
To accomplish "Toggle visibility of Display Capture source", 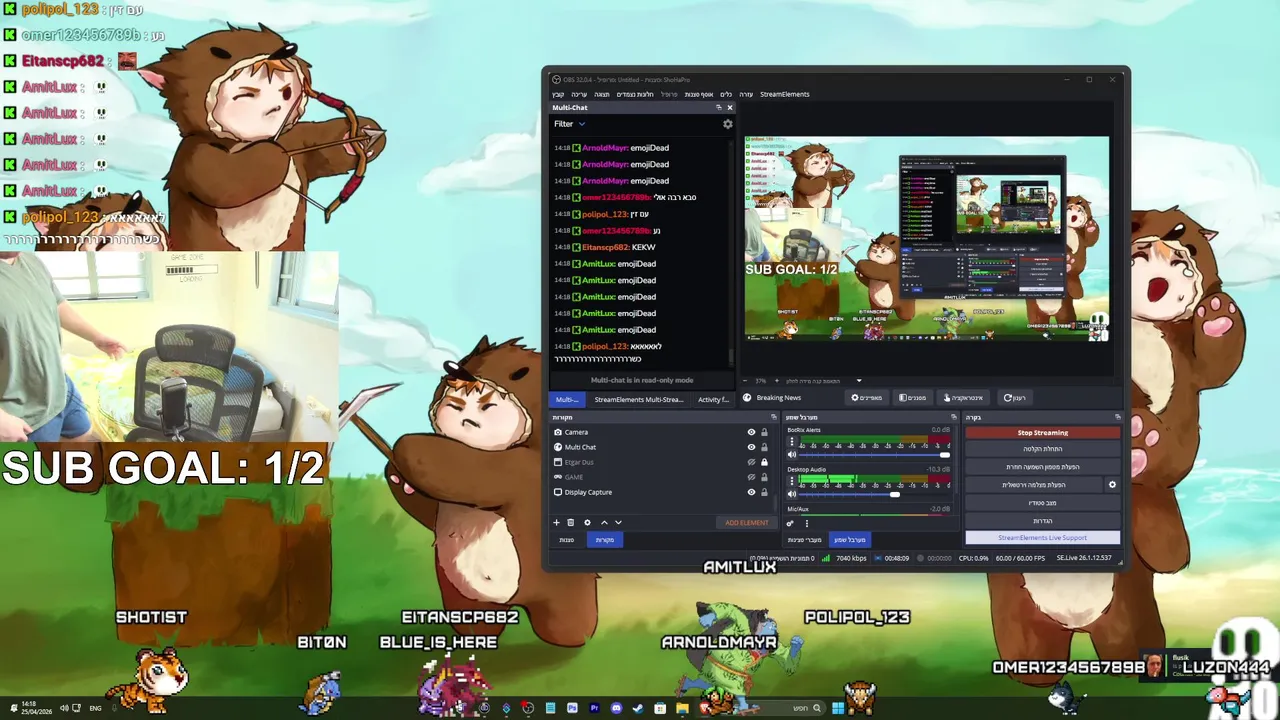I will tap(751, 492).
